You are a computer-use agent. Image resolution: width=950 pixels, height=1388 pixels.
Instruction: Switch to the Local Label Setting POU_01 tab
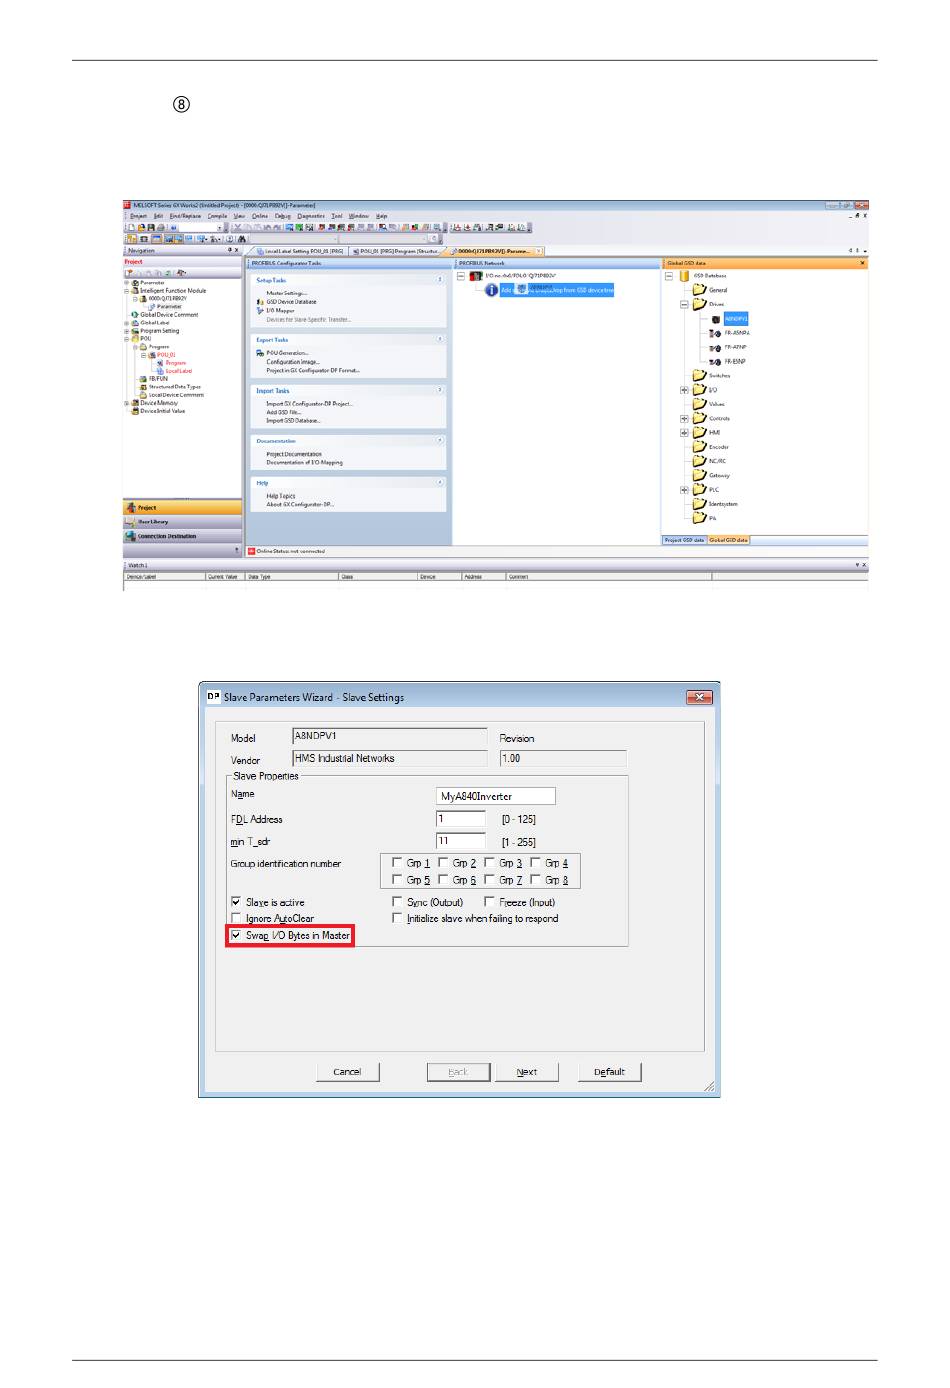tap(302, 251)
